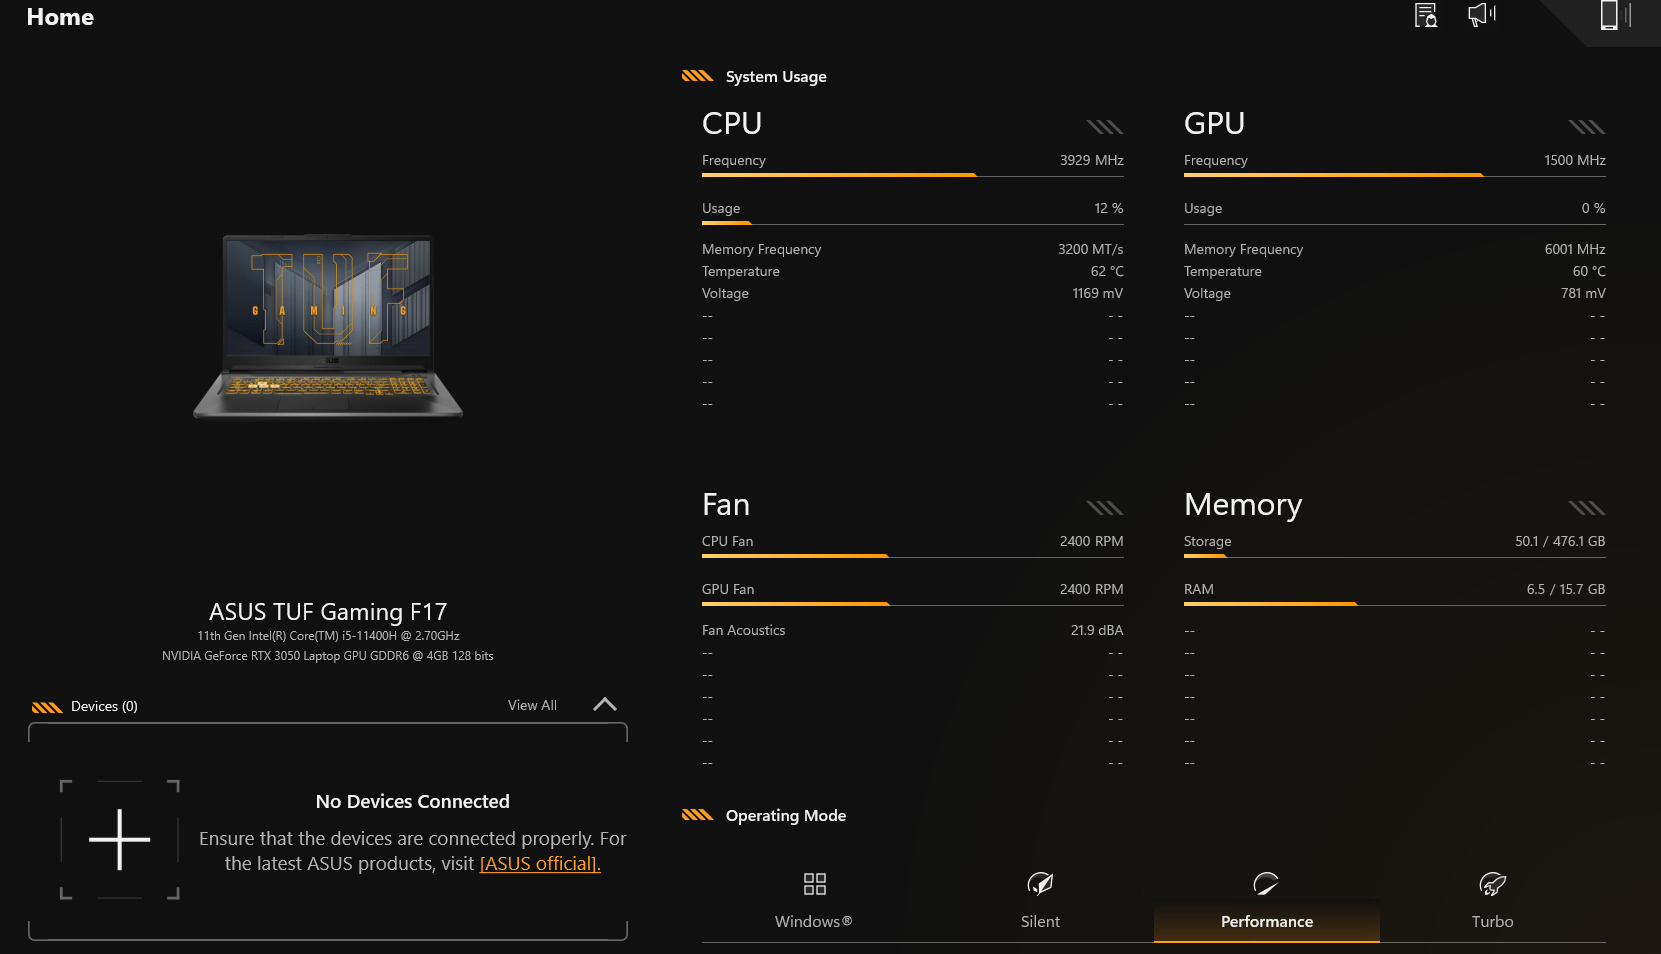Click the System Usage heading
The width and height of the screenshot is (1661, 954).
point(776,77)
